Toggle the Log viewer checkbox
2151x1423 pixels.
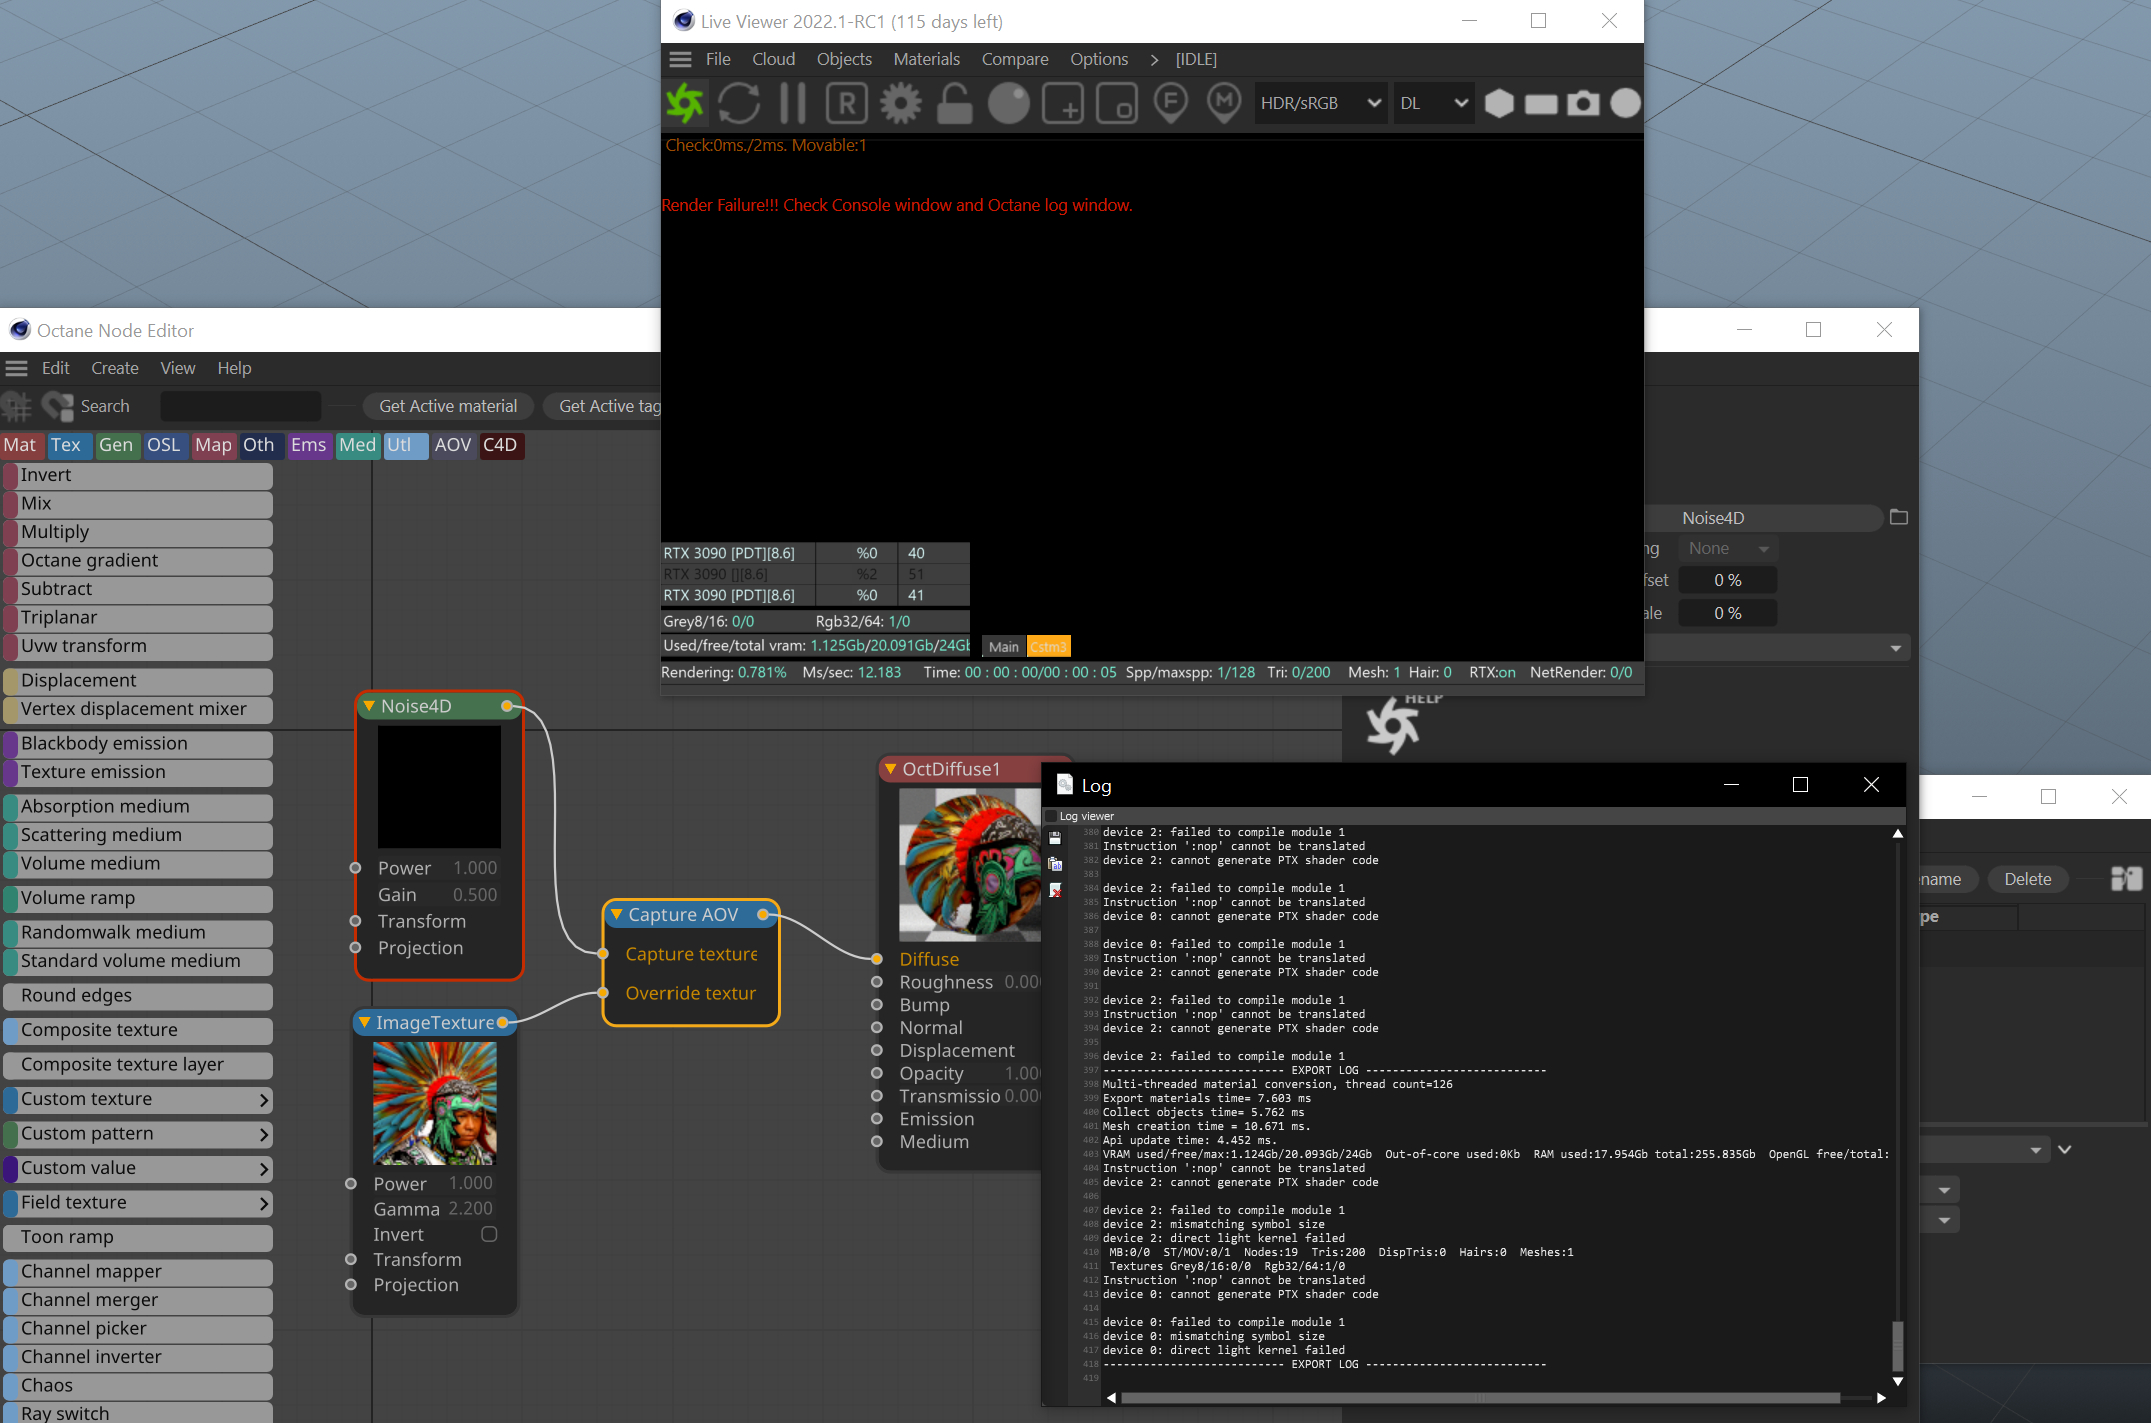pos(1051,816)
